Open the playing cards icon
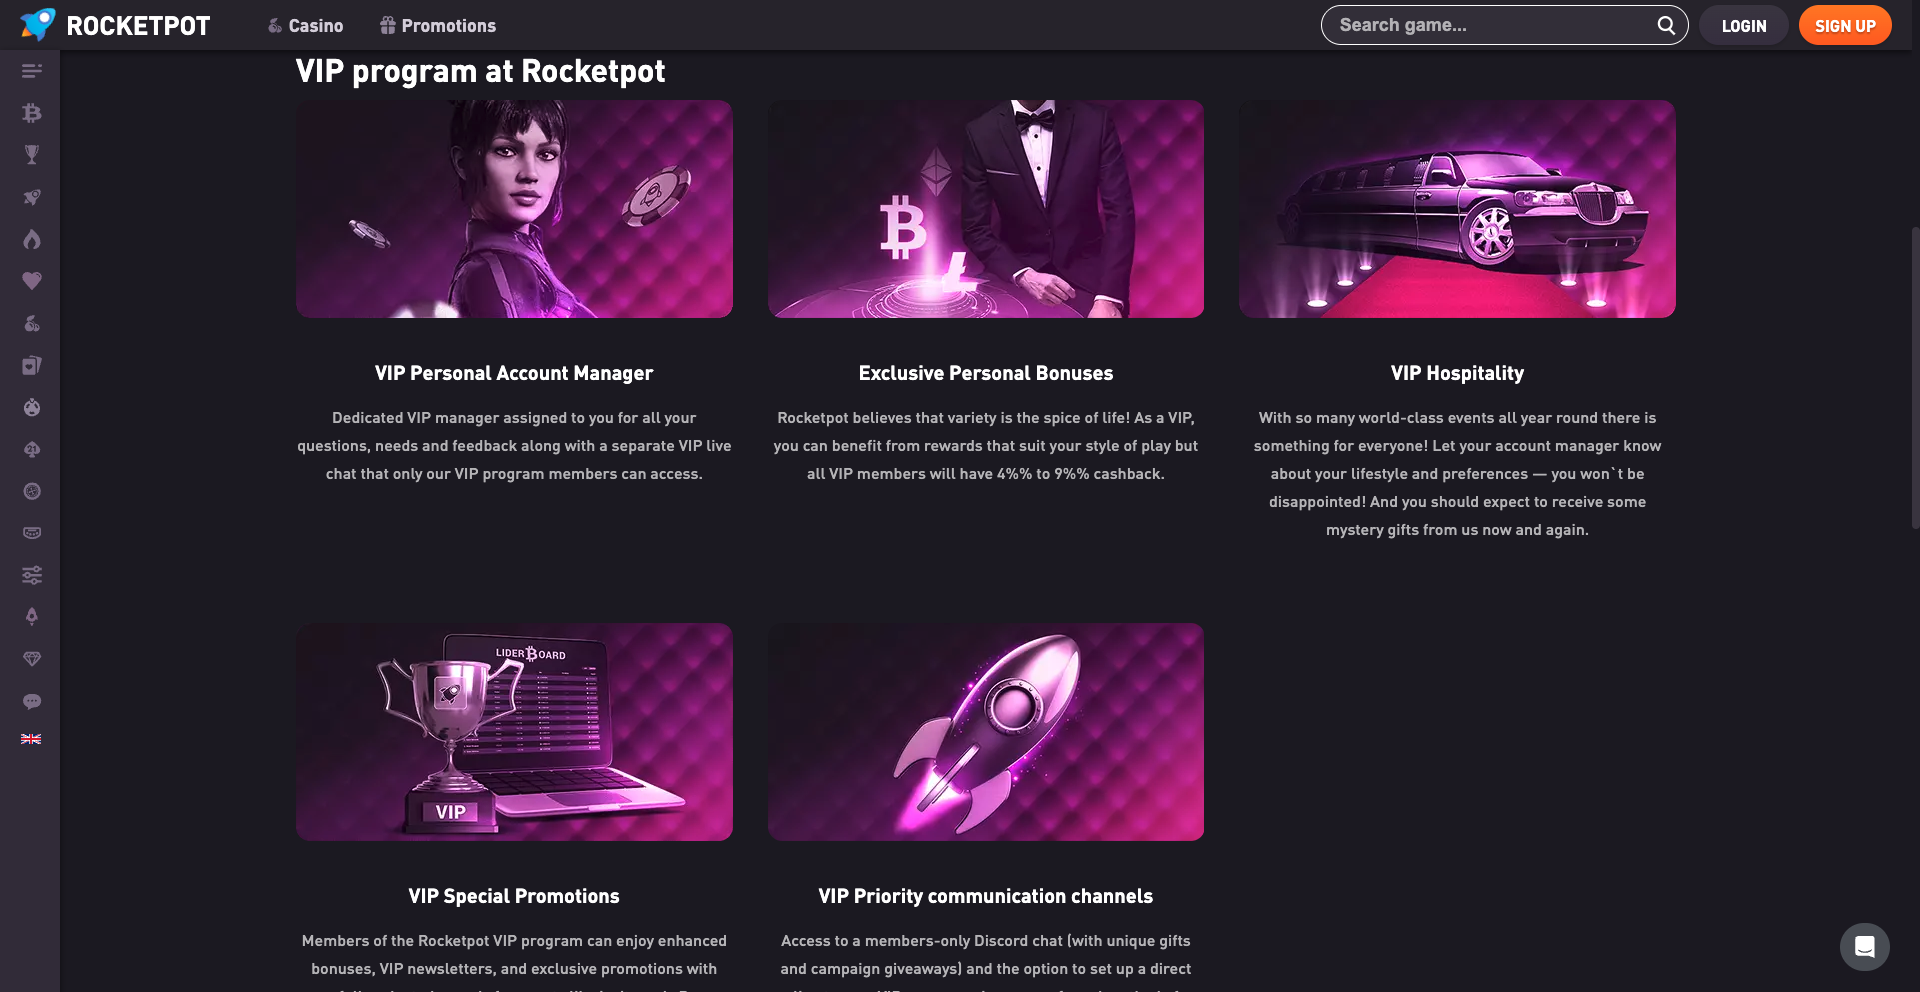 click(32, 365)
